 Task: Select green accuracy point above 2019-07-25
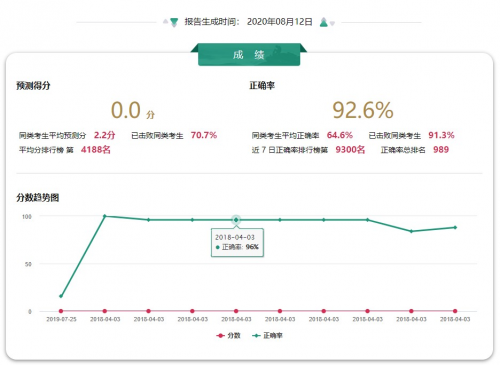point(61,296)
